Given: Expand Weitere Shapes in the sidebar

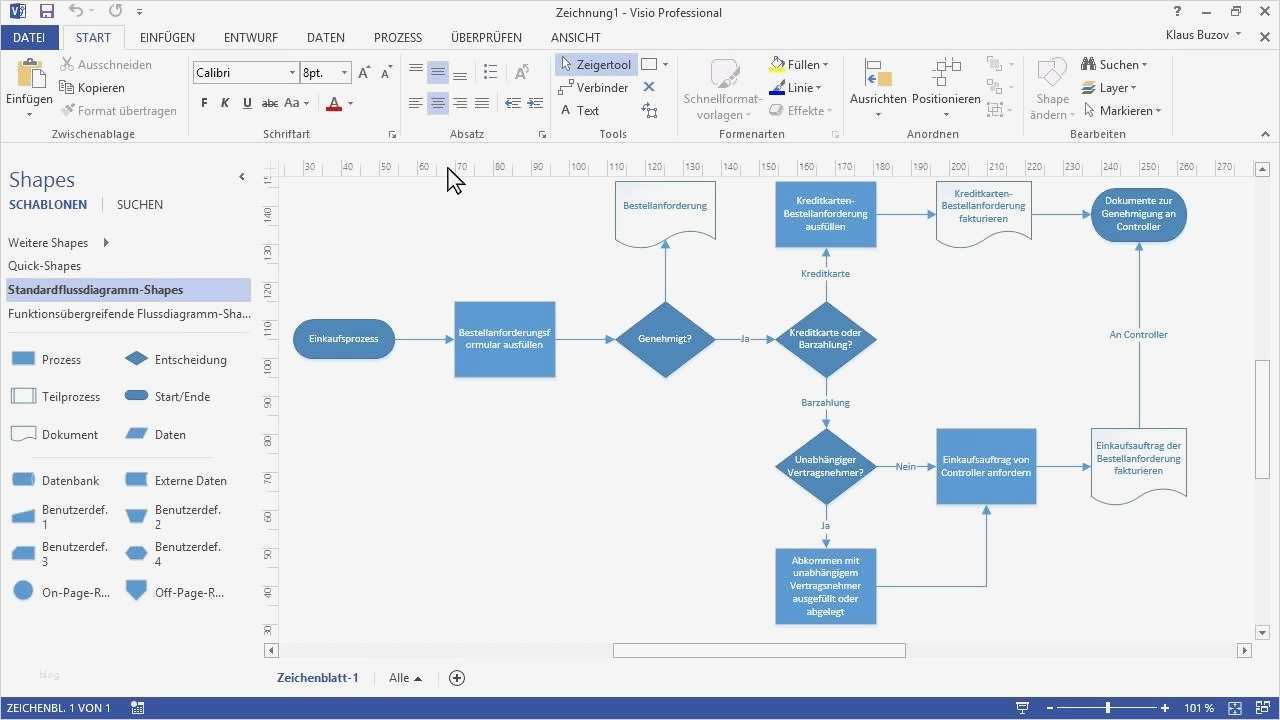Looking at the screenshot, I should coord(48,242).
